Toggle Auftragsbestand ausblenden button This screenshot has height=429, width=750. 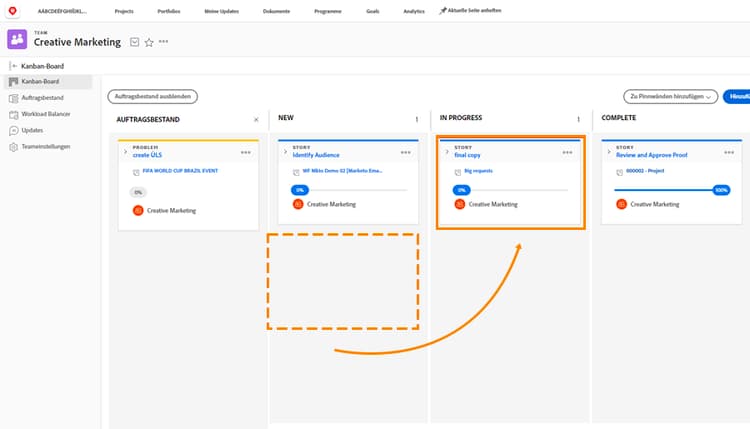[153, 96]
